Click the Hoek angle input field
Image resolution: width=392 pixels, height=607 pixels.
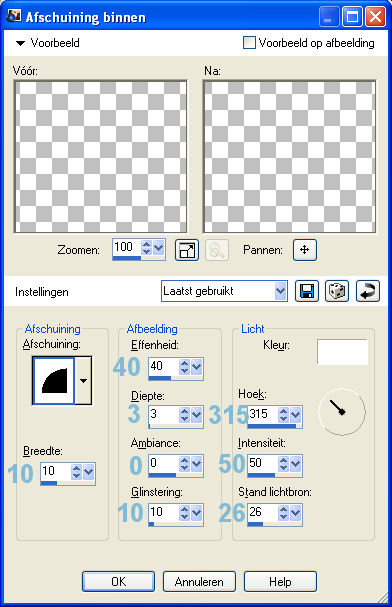[262, 414]
